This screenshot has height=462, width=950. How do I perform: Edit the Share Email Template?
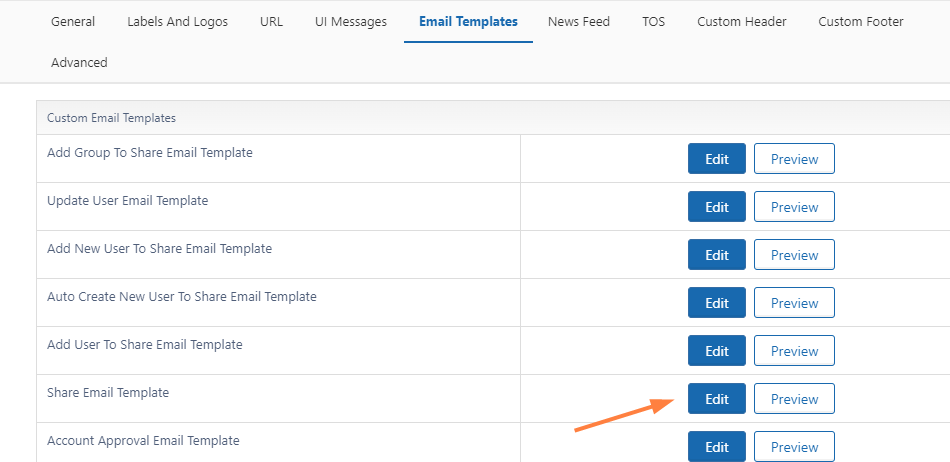(716, 399)
